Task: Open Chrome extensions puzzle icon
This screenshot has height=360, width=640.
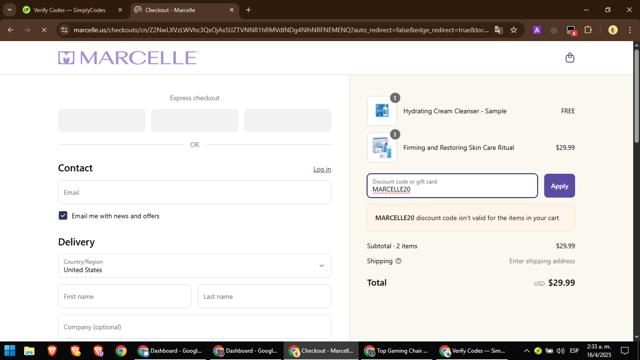Action: (588, 30)
